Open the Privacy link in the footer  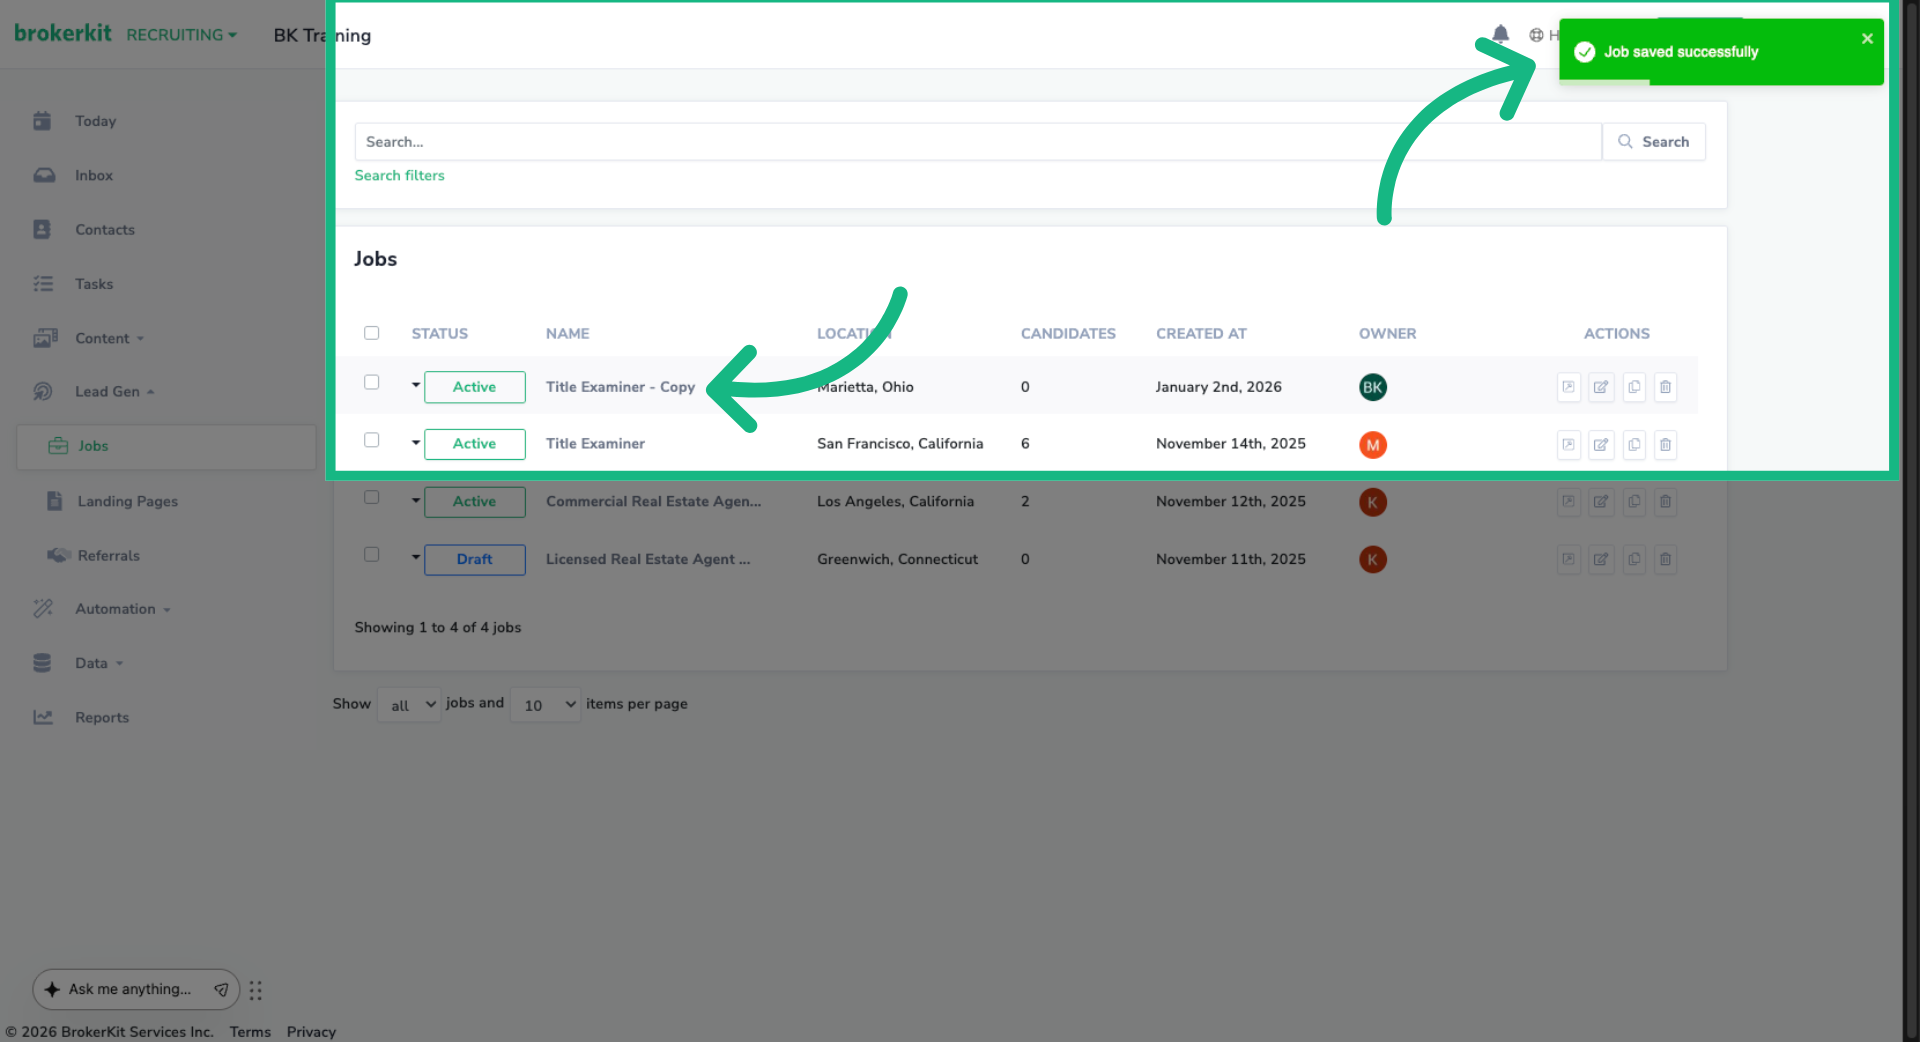(x=311, y=1031)
